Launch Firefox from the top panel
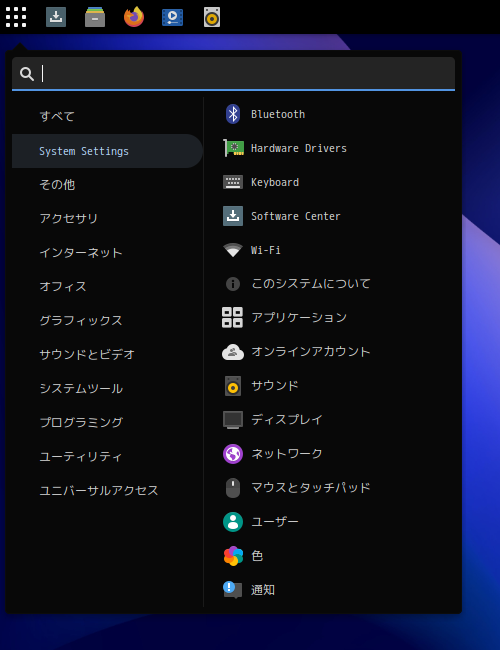 134,17
